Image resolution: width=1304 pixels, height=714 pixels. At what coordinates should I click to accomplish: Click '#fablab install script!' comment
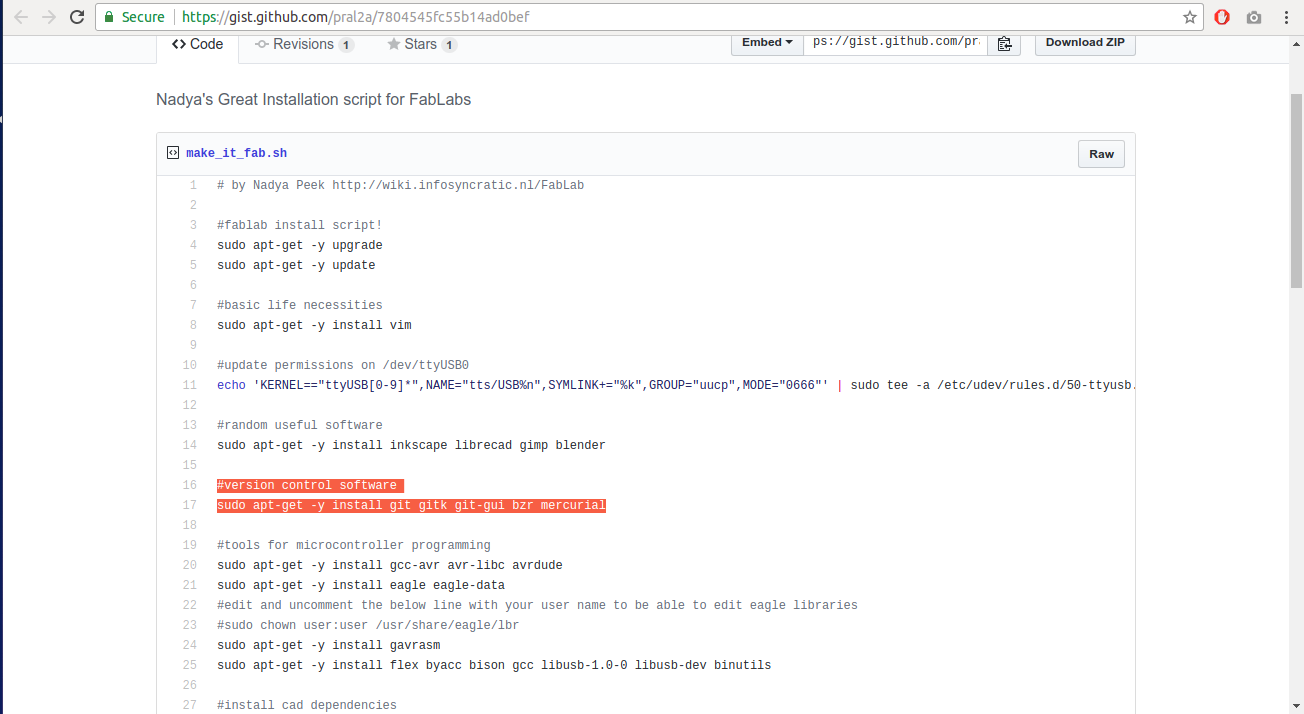(299, 225)
